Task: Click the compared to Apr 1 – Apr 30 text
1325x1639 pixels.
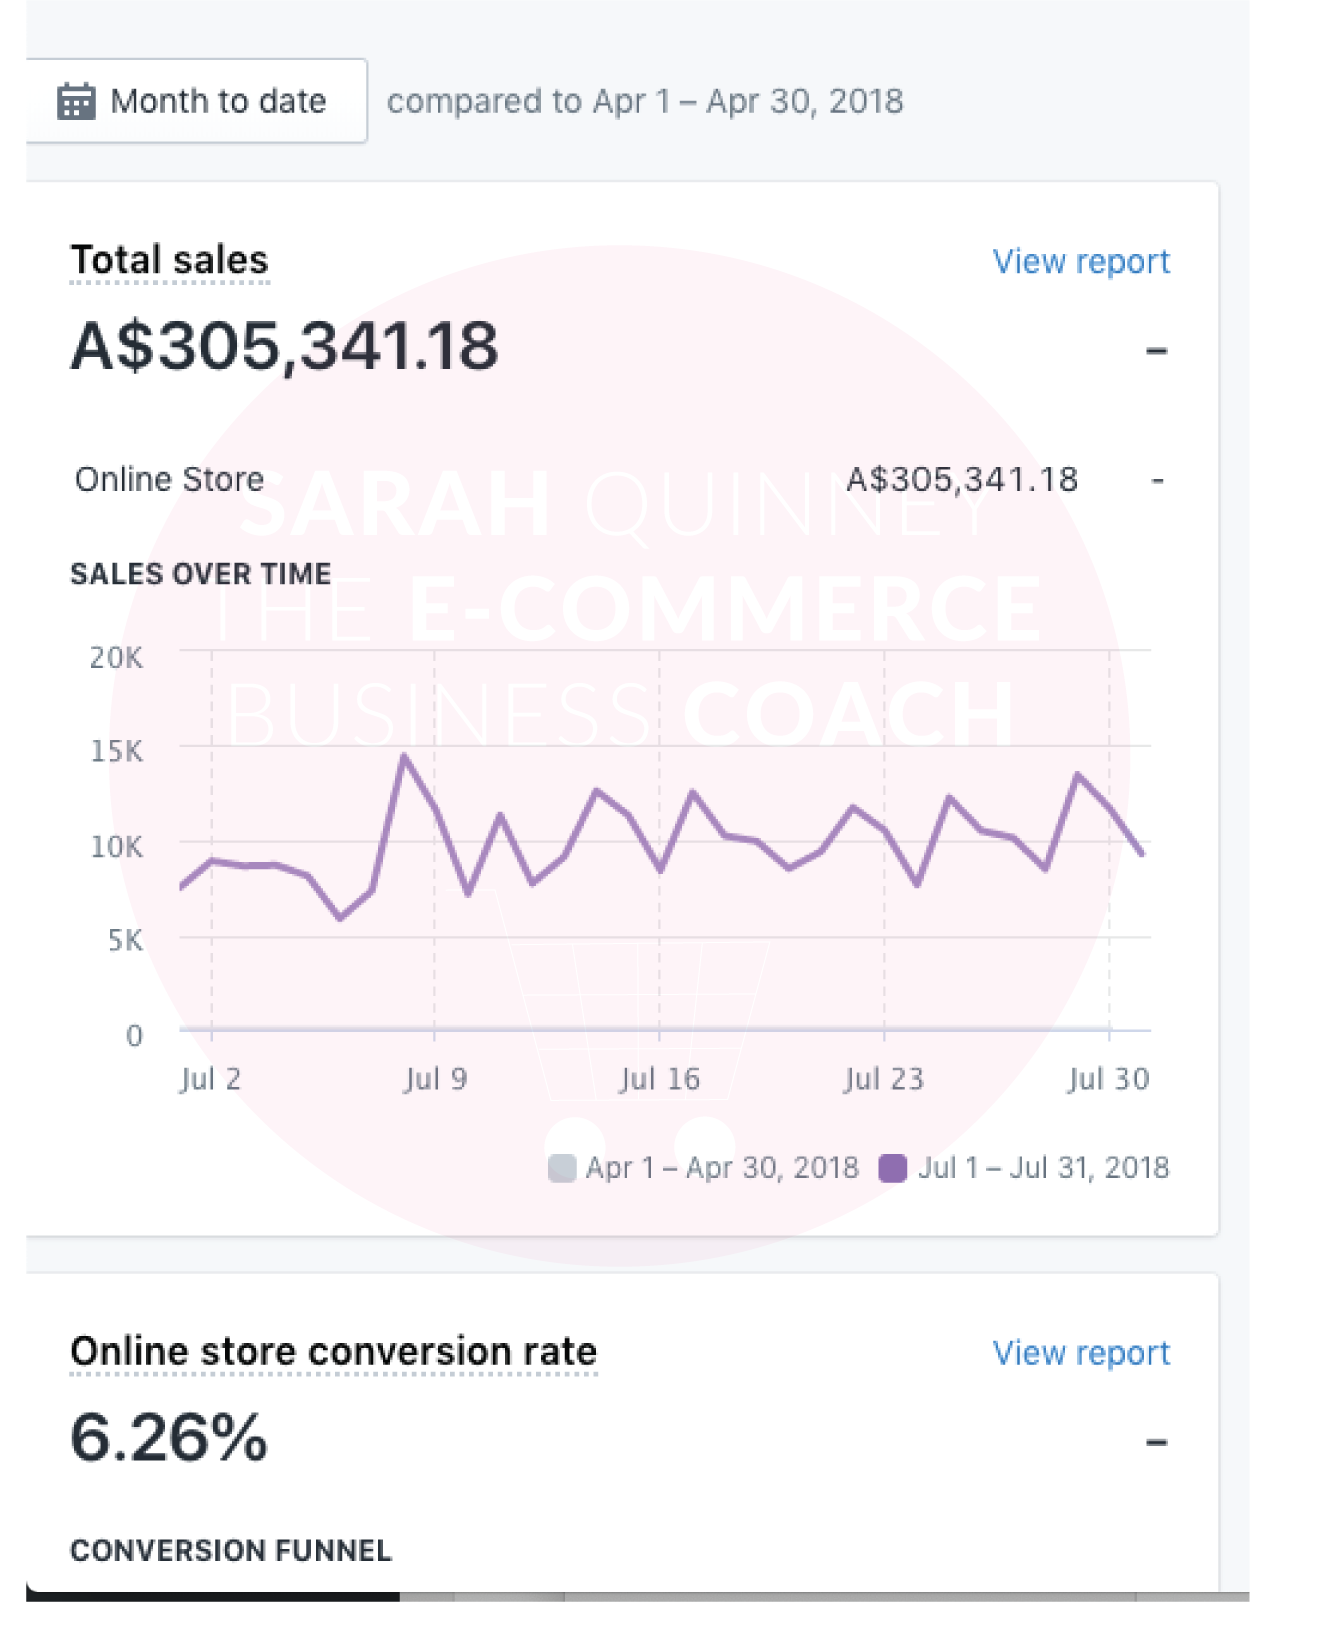Action: [x=645, y=101]
